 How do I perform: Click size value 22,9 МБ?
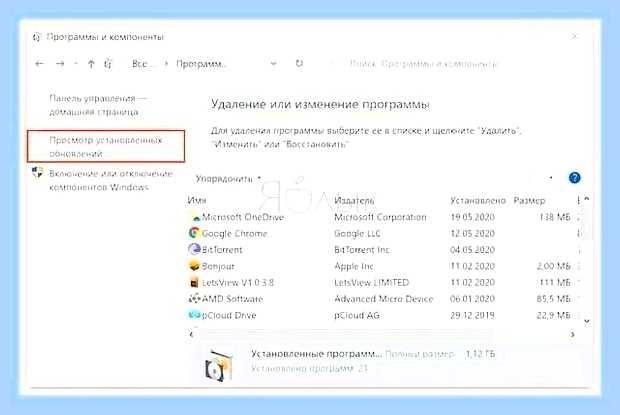[554, 315]
